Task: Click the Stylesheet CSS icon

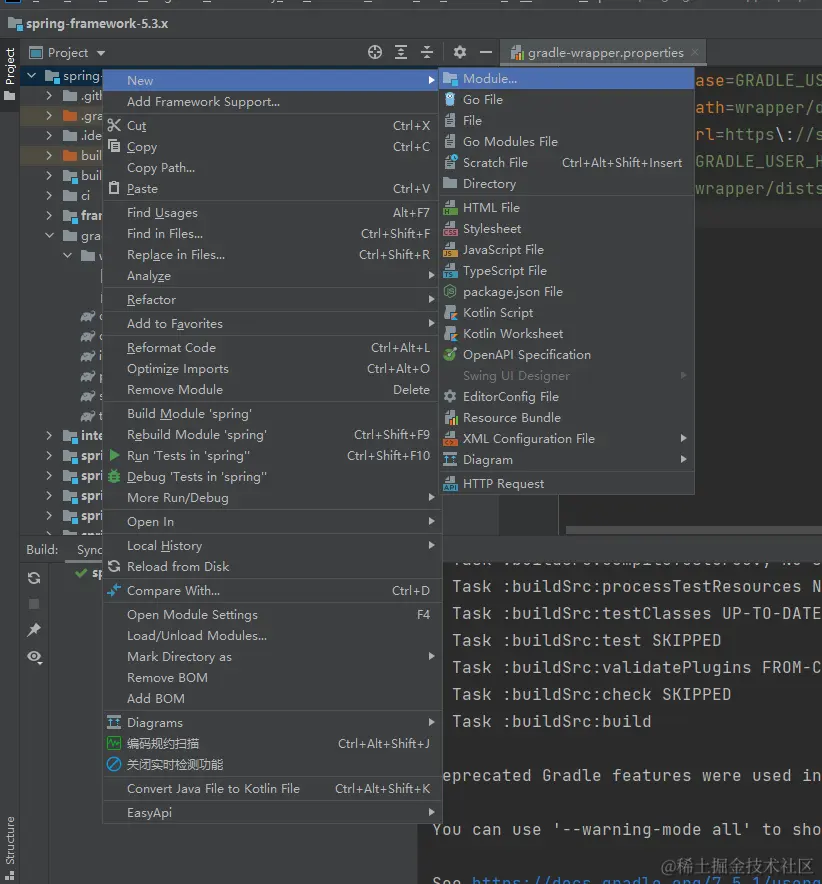Action: point(450,228)
